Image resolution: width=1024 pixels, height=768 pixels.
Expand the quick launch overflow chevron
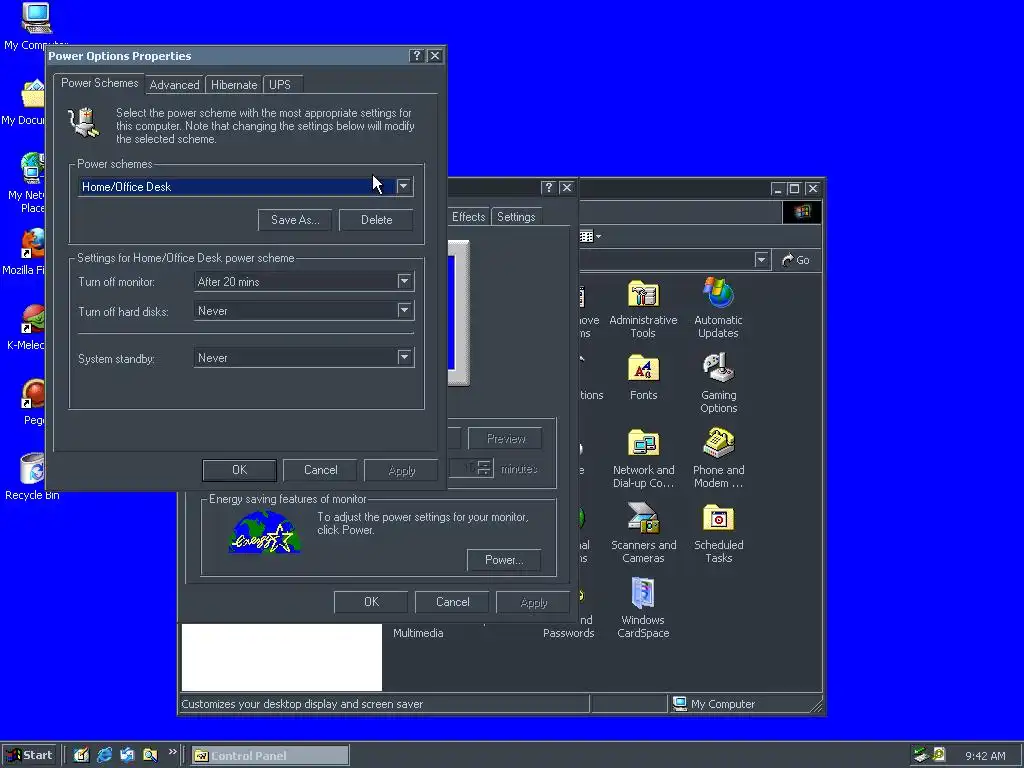[x=172, y=752]
